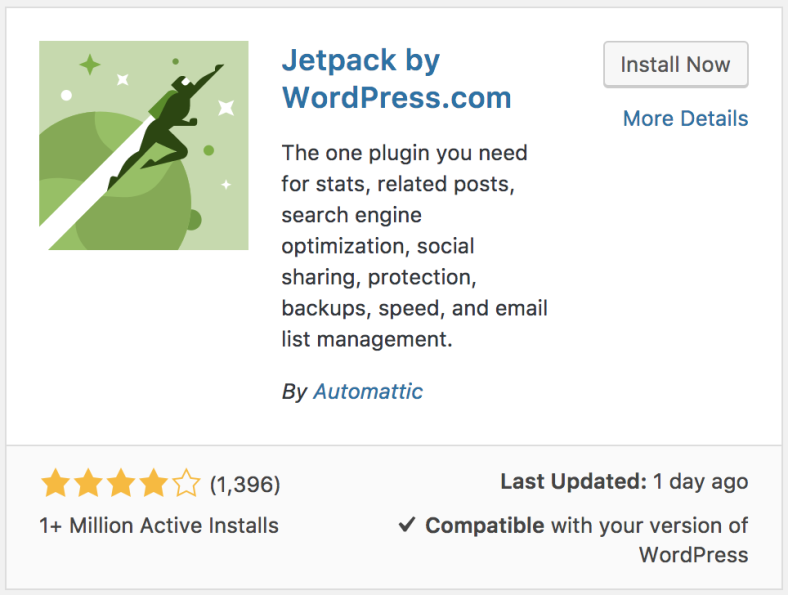The height and width of the screenshot is (595, 788).
Task: Click the fourth gold rating star
Action: [x=154, y=483]
